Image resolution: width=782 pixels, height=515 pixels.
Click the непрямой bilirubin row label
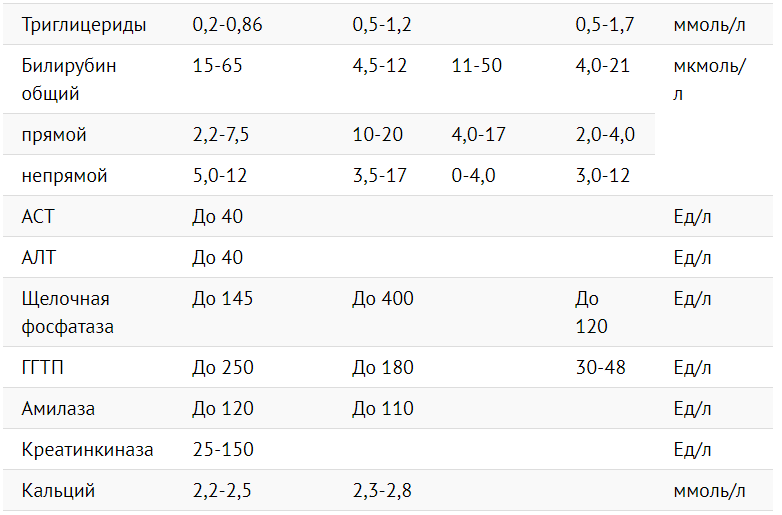coord(64,176)
